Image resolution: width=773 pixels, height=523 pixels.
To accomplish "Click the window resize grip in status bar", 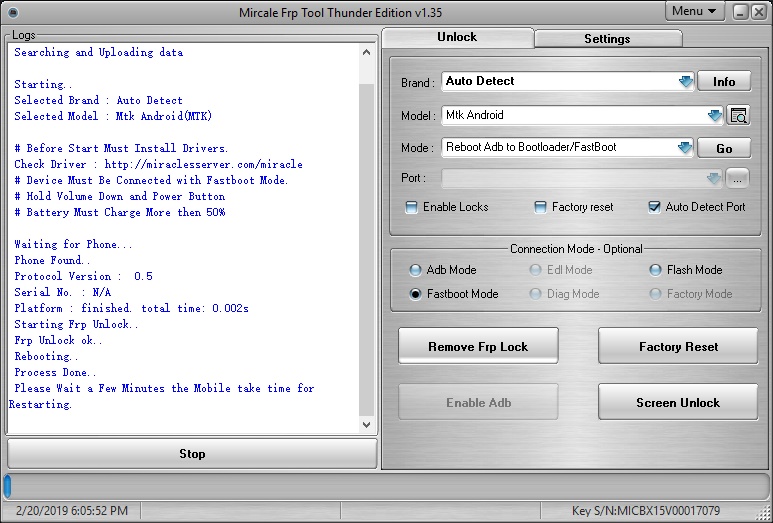I will (x=763, y=513).
